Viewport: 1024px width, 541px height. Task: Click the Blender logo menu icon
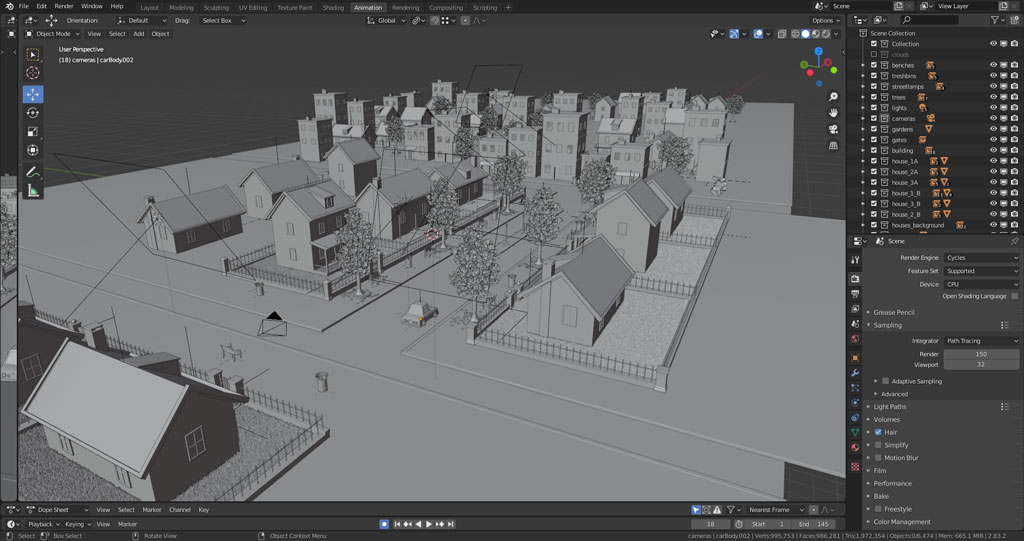point(9,7)
